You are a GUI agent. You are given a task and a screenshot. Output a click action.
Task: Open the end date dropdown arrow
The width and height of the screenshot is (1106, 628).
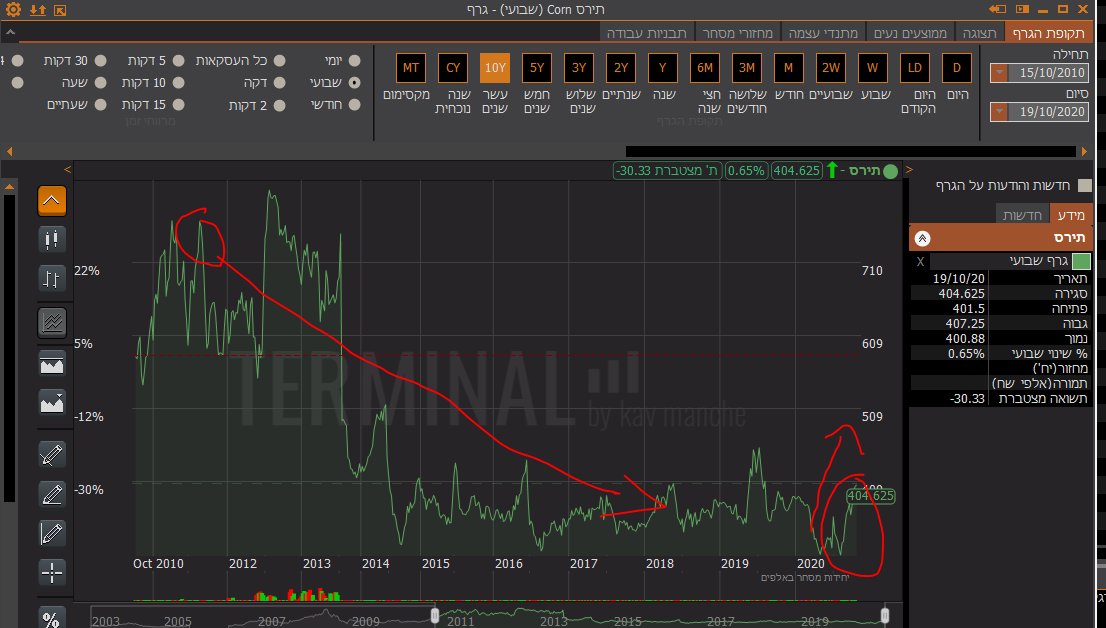pyautogui.click(x=999, y=111)
